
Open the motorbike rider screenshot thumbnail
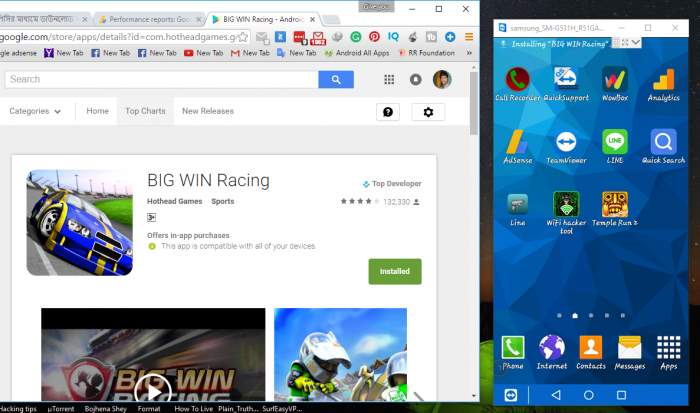click(x=340, y=355)
